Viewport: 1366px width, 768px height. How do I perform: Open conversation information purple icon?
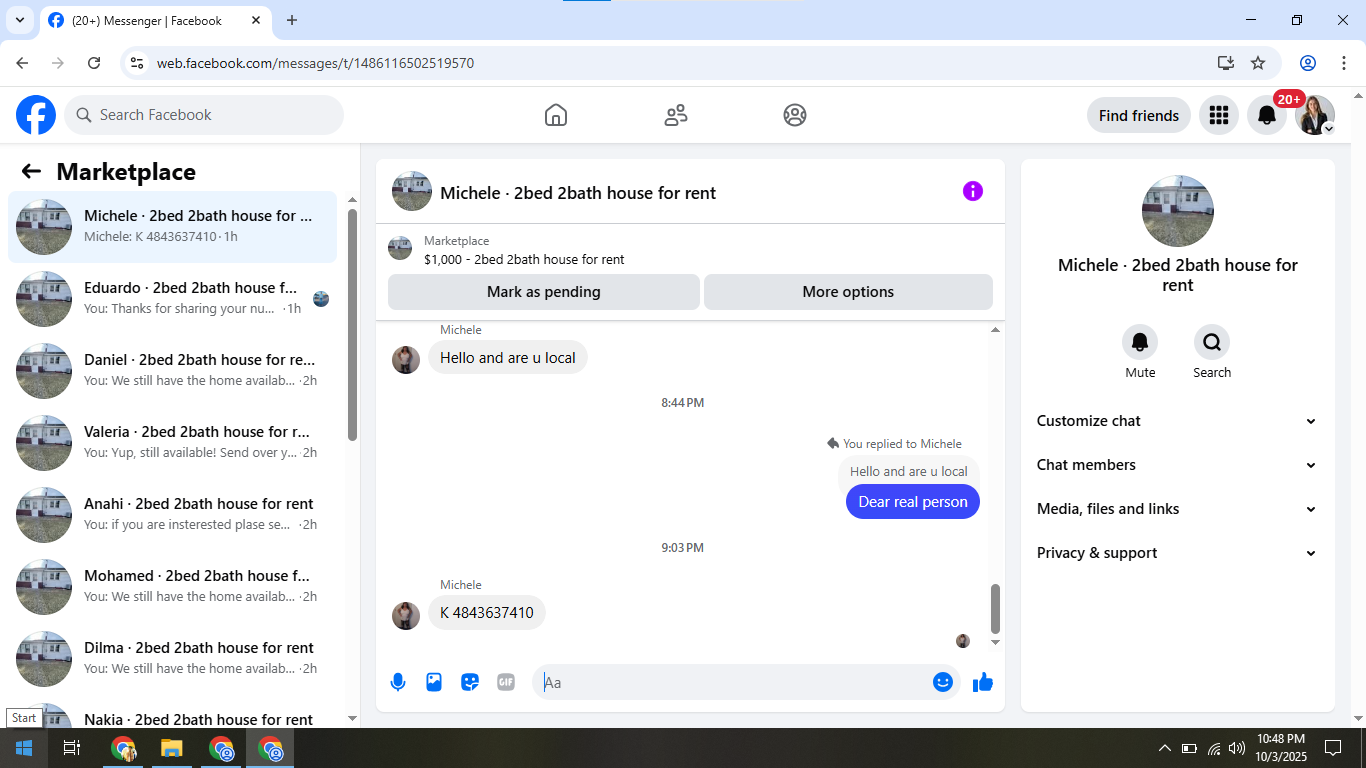coord(973,191)
